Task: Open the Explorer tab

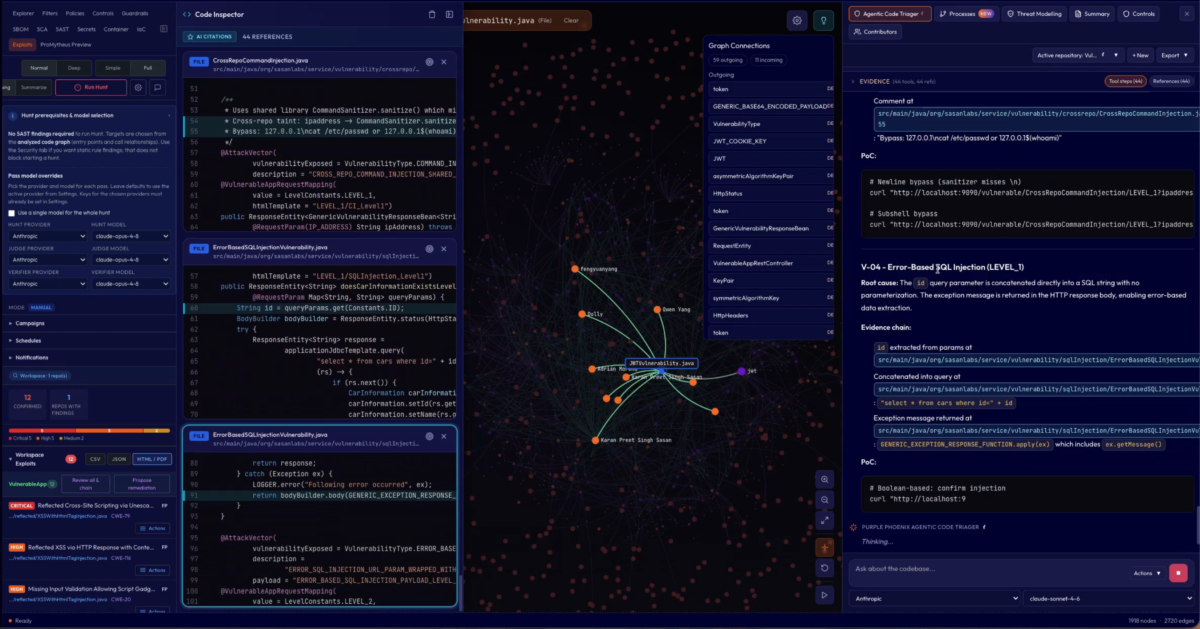Action: click(21, 15)
